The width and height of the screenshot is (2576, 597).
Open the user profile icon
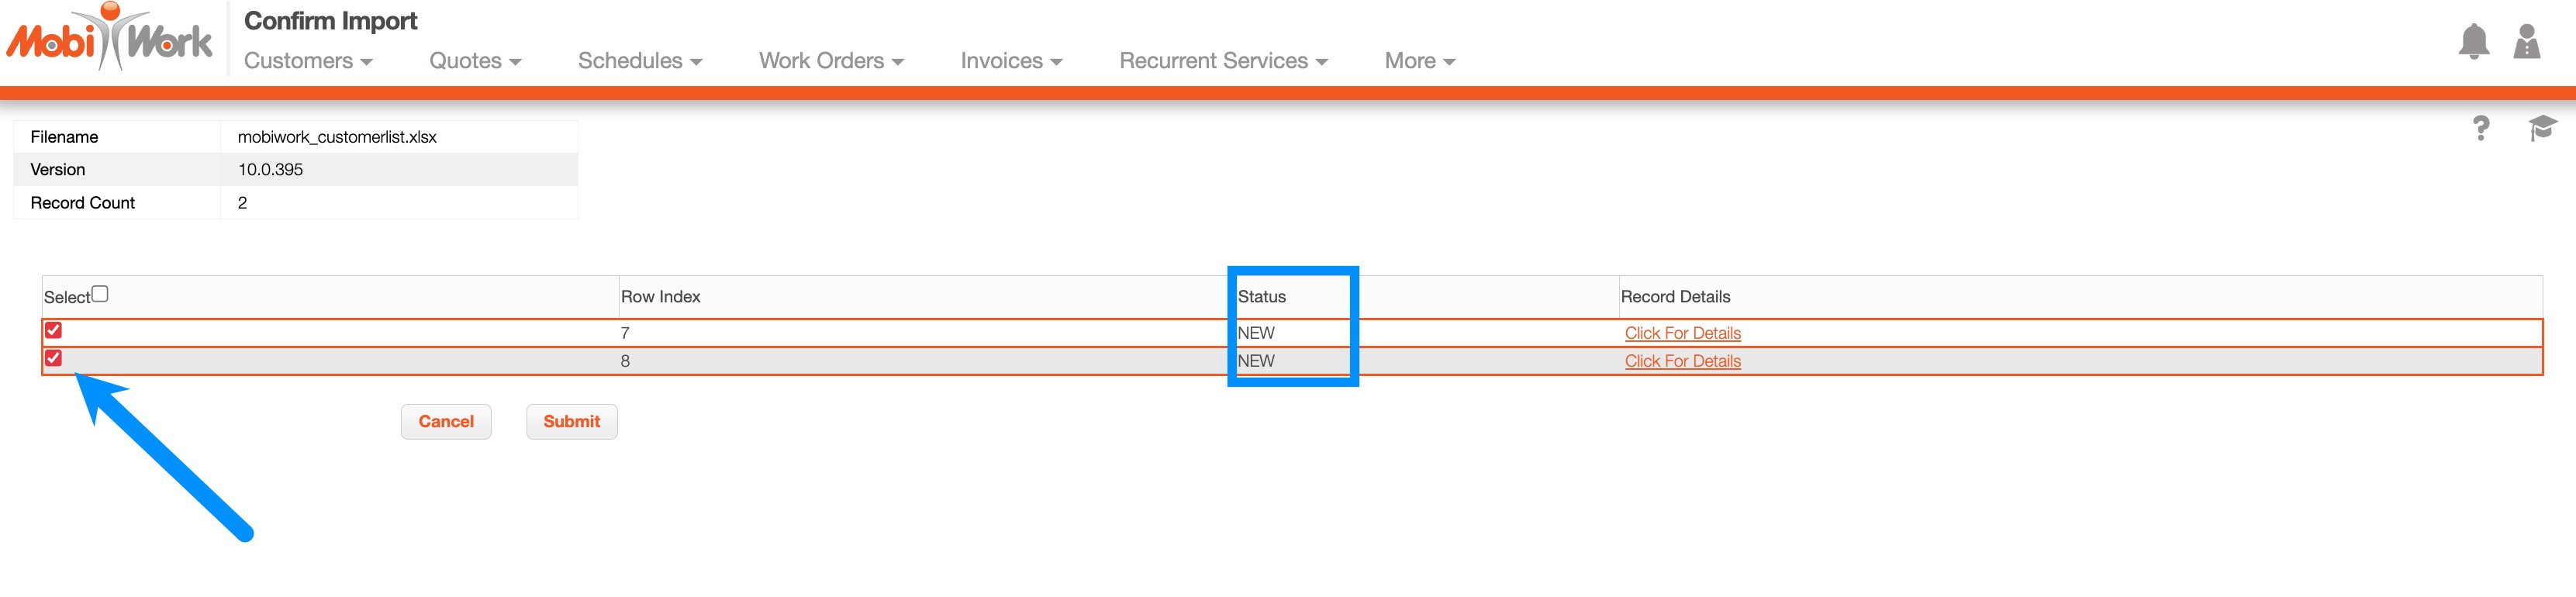coord(2526,42)
